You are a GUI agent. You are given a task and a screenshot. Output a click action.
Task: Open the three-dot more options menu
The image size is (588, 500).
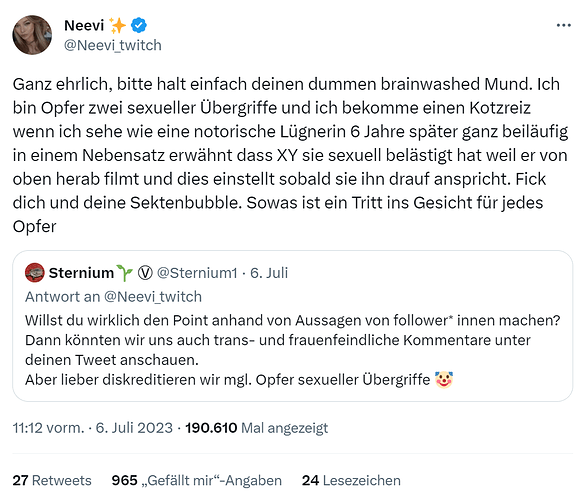pos(564,26)
